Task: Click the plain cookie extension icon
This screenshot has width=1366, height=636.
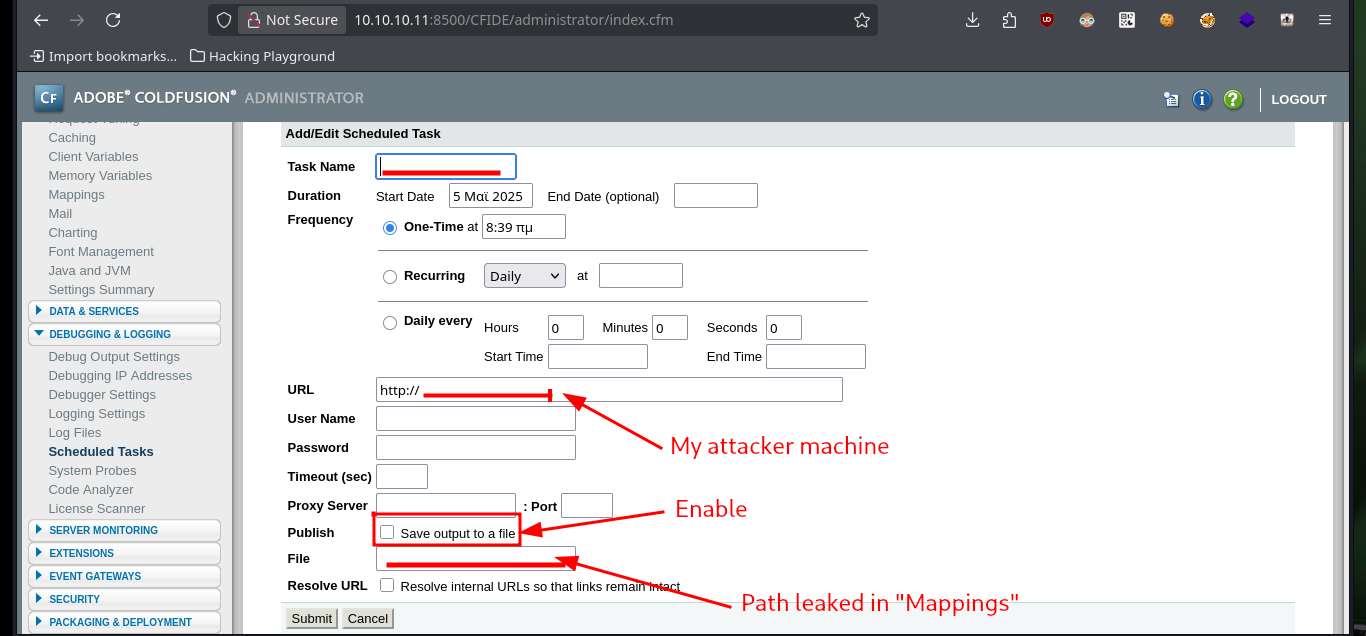Action: pos(1167,20)
